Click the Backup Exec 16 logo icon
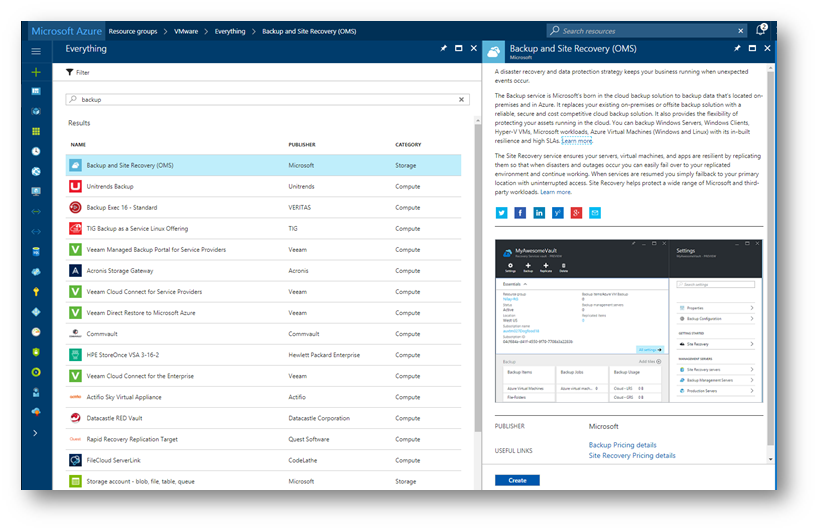Viewport: 819px width, 532px height. coord(75,207)
